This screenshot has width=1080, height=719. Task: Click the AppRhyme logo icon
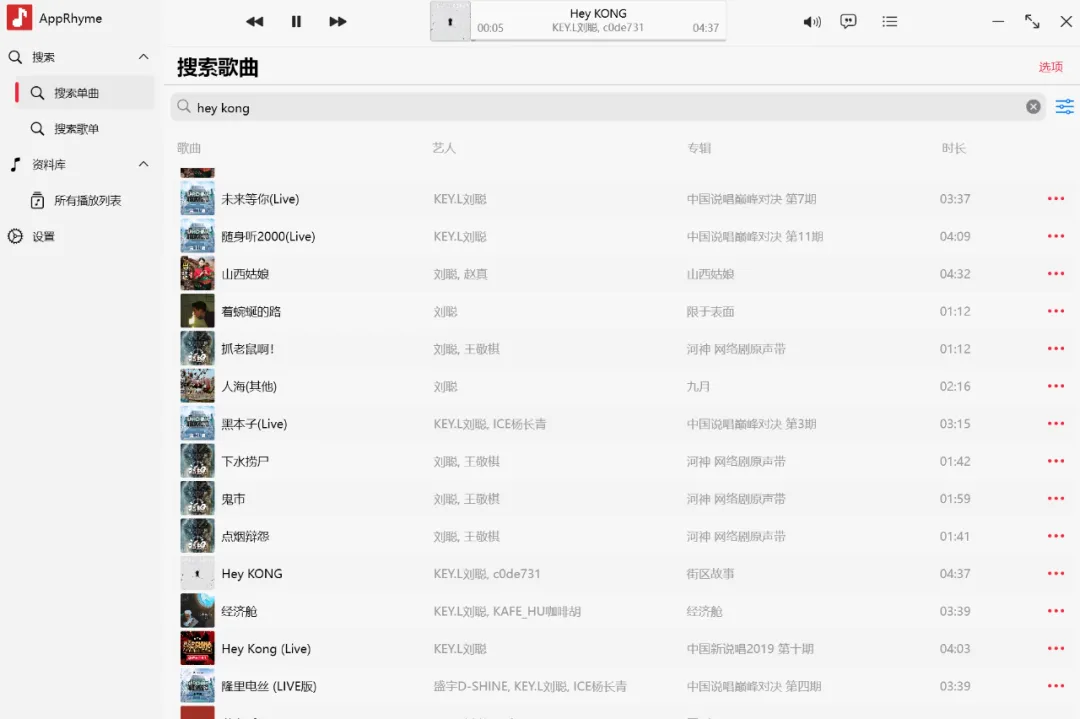coord(19,18)
